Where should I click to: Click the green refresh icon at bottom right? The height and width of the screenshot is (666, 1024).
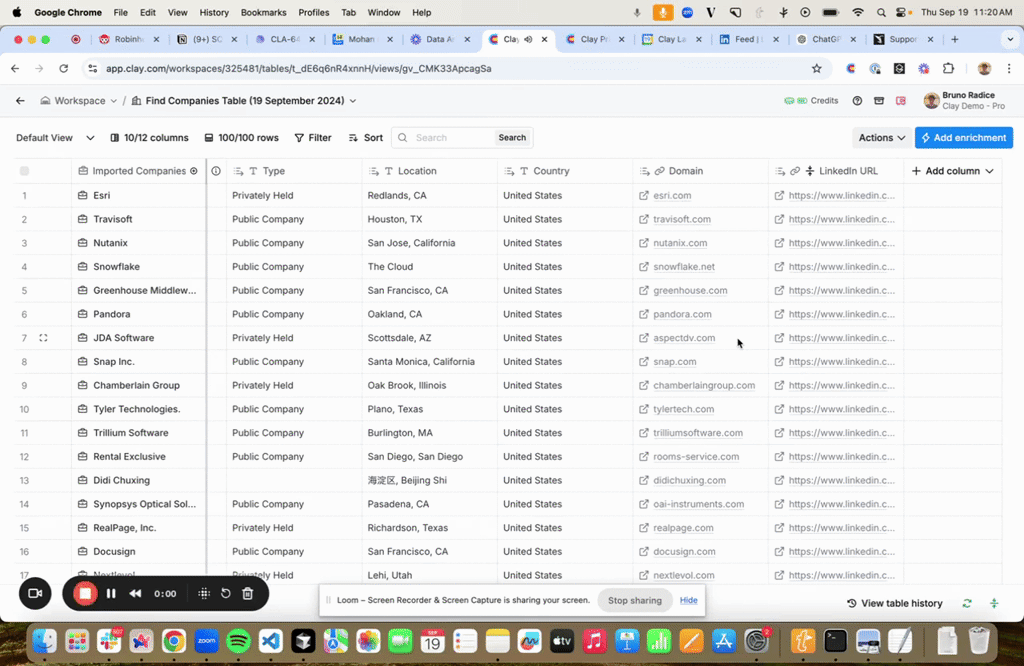pos(967,603)
